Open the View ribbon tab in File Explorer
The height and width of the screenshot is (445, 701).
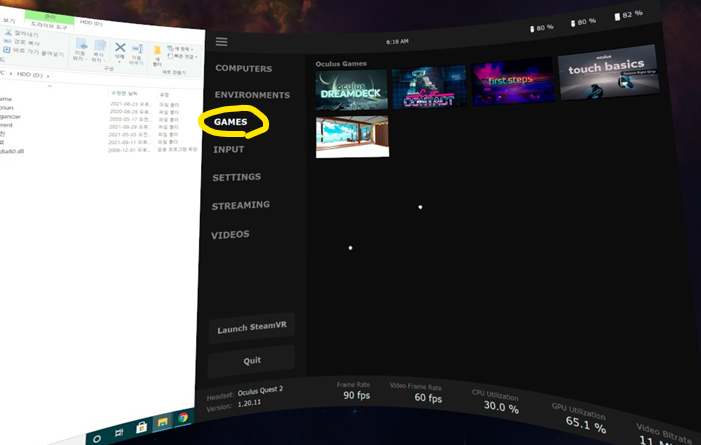point(9,21)
